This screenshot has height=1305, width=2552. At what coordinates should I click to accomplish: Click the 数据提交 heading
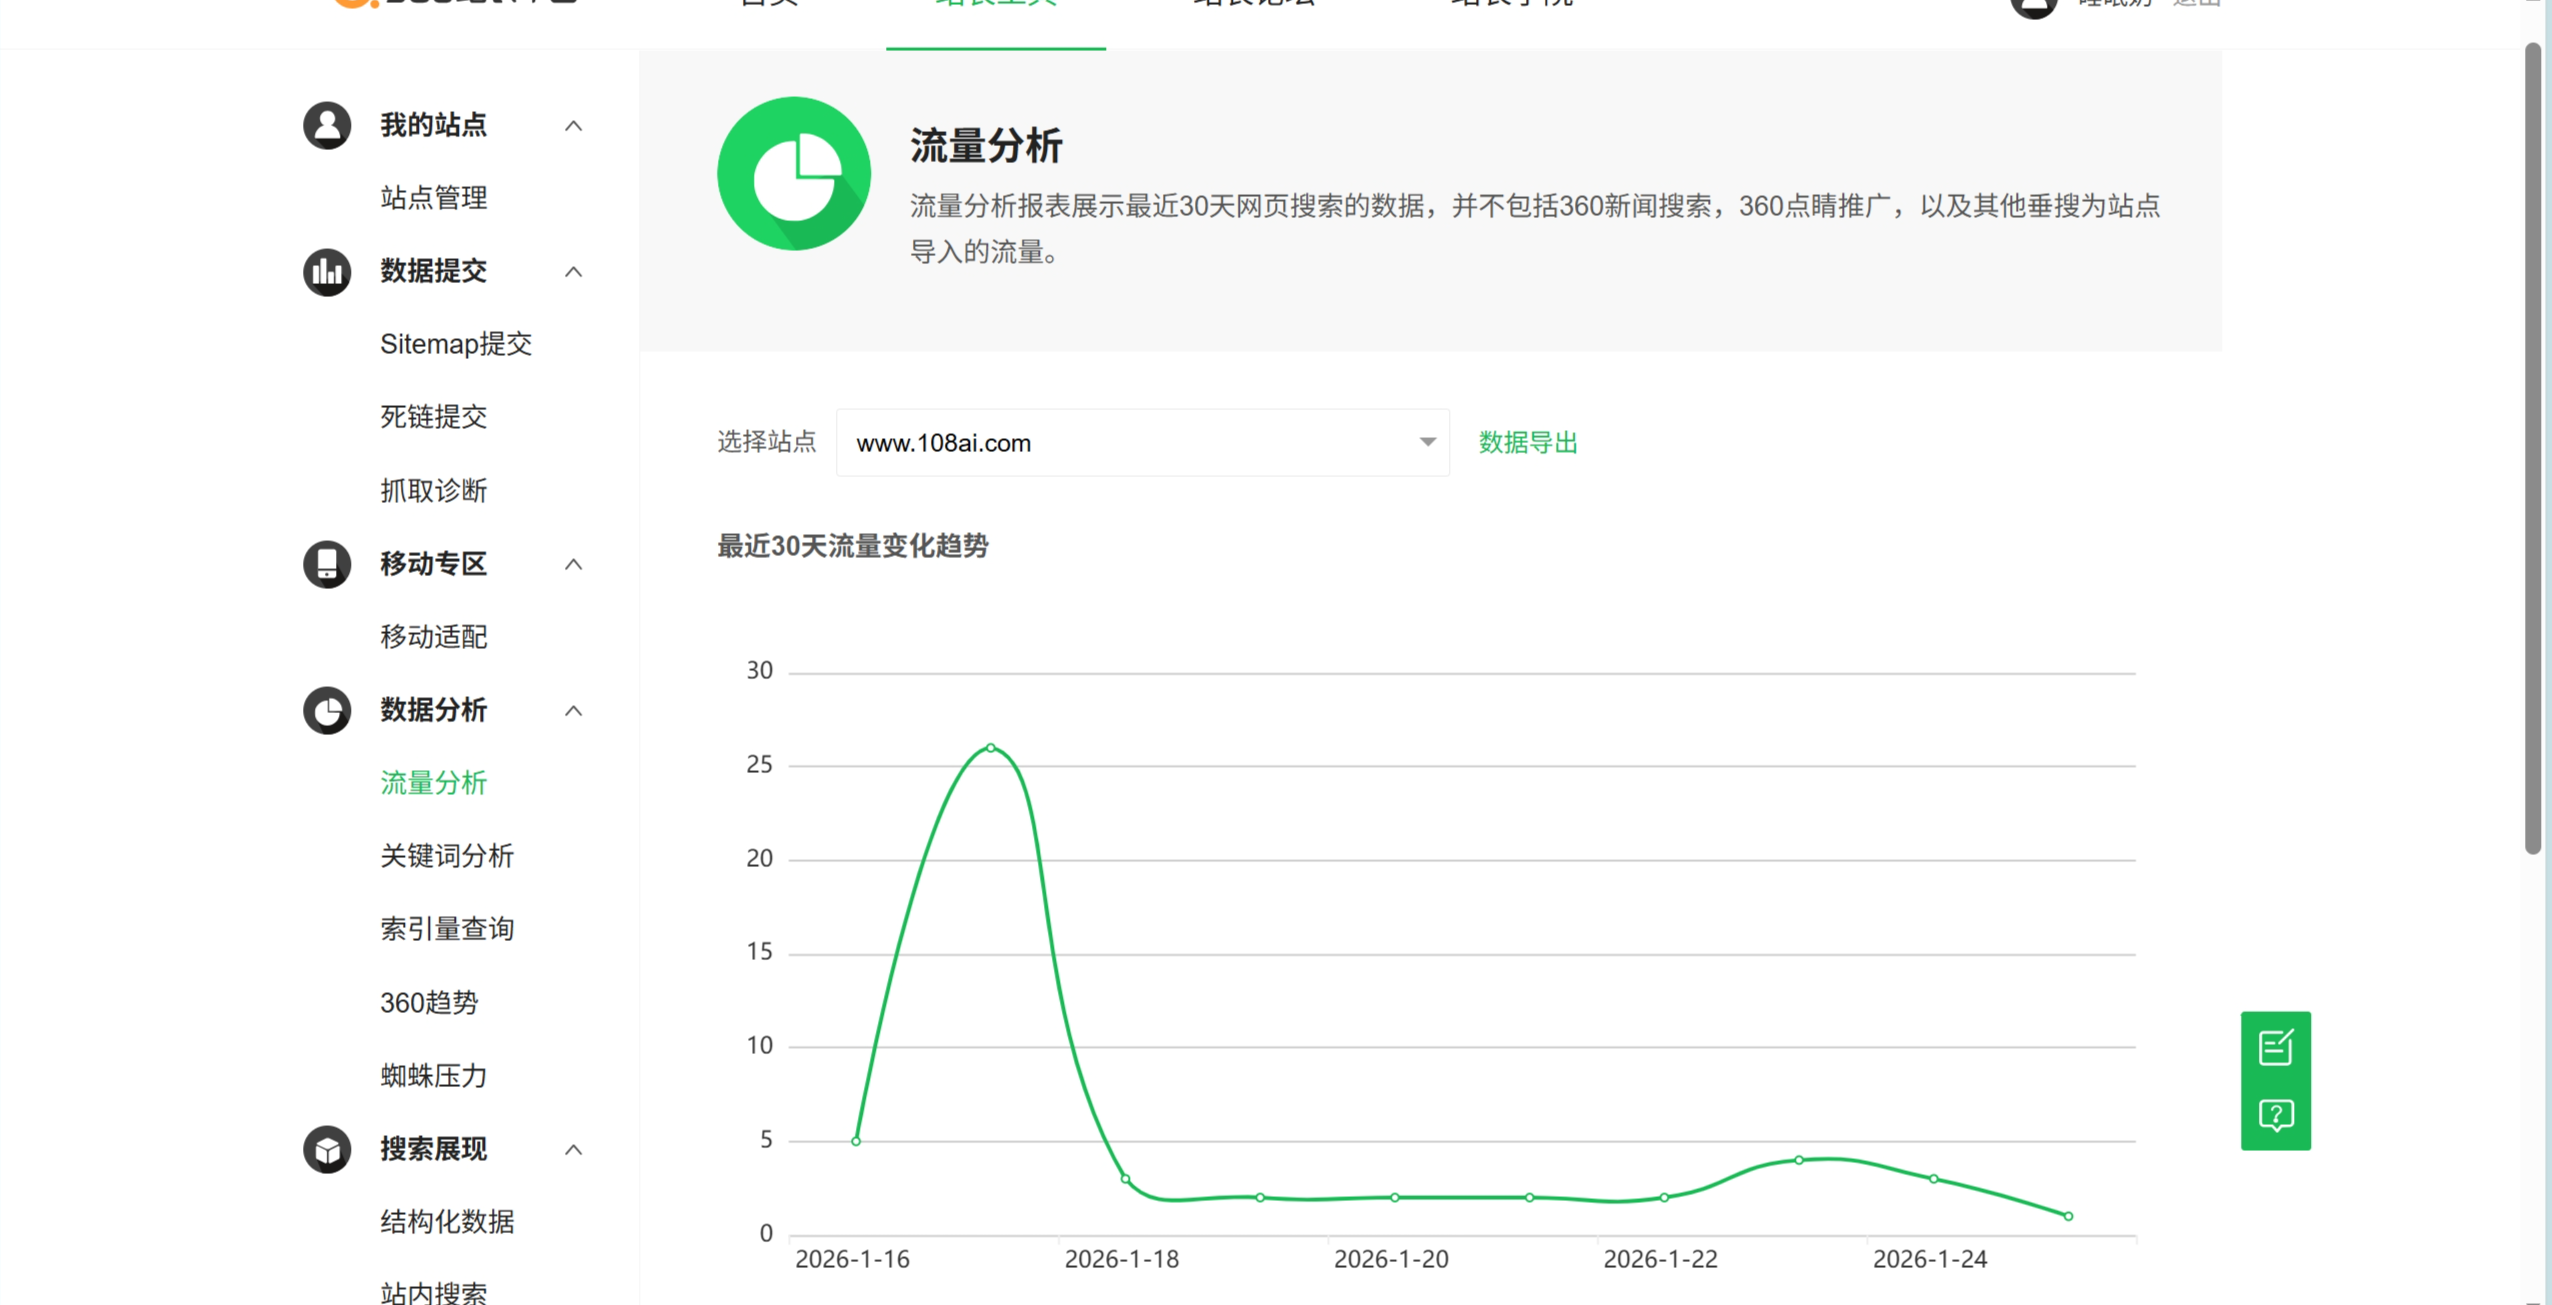pyautogui.click(x=434, y=271)
